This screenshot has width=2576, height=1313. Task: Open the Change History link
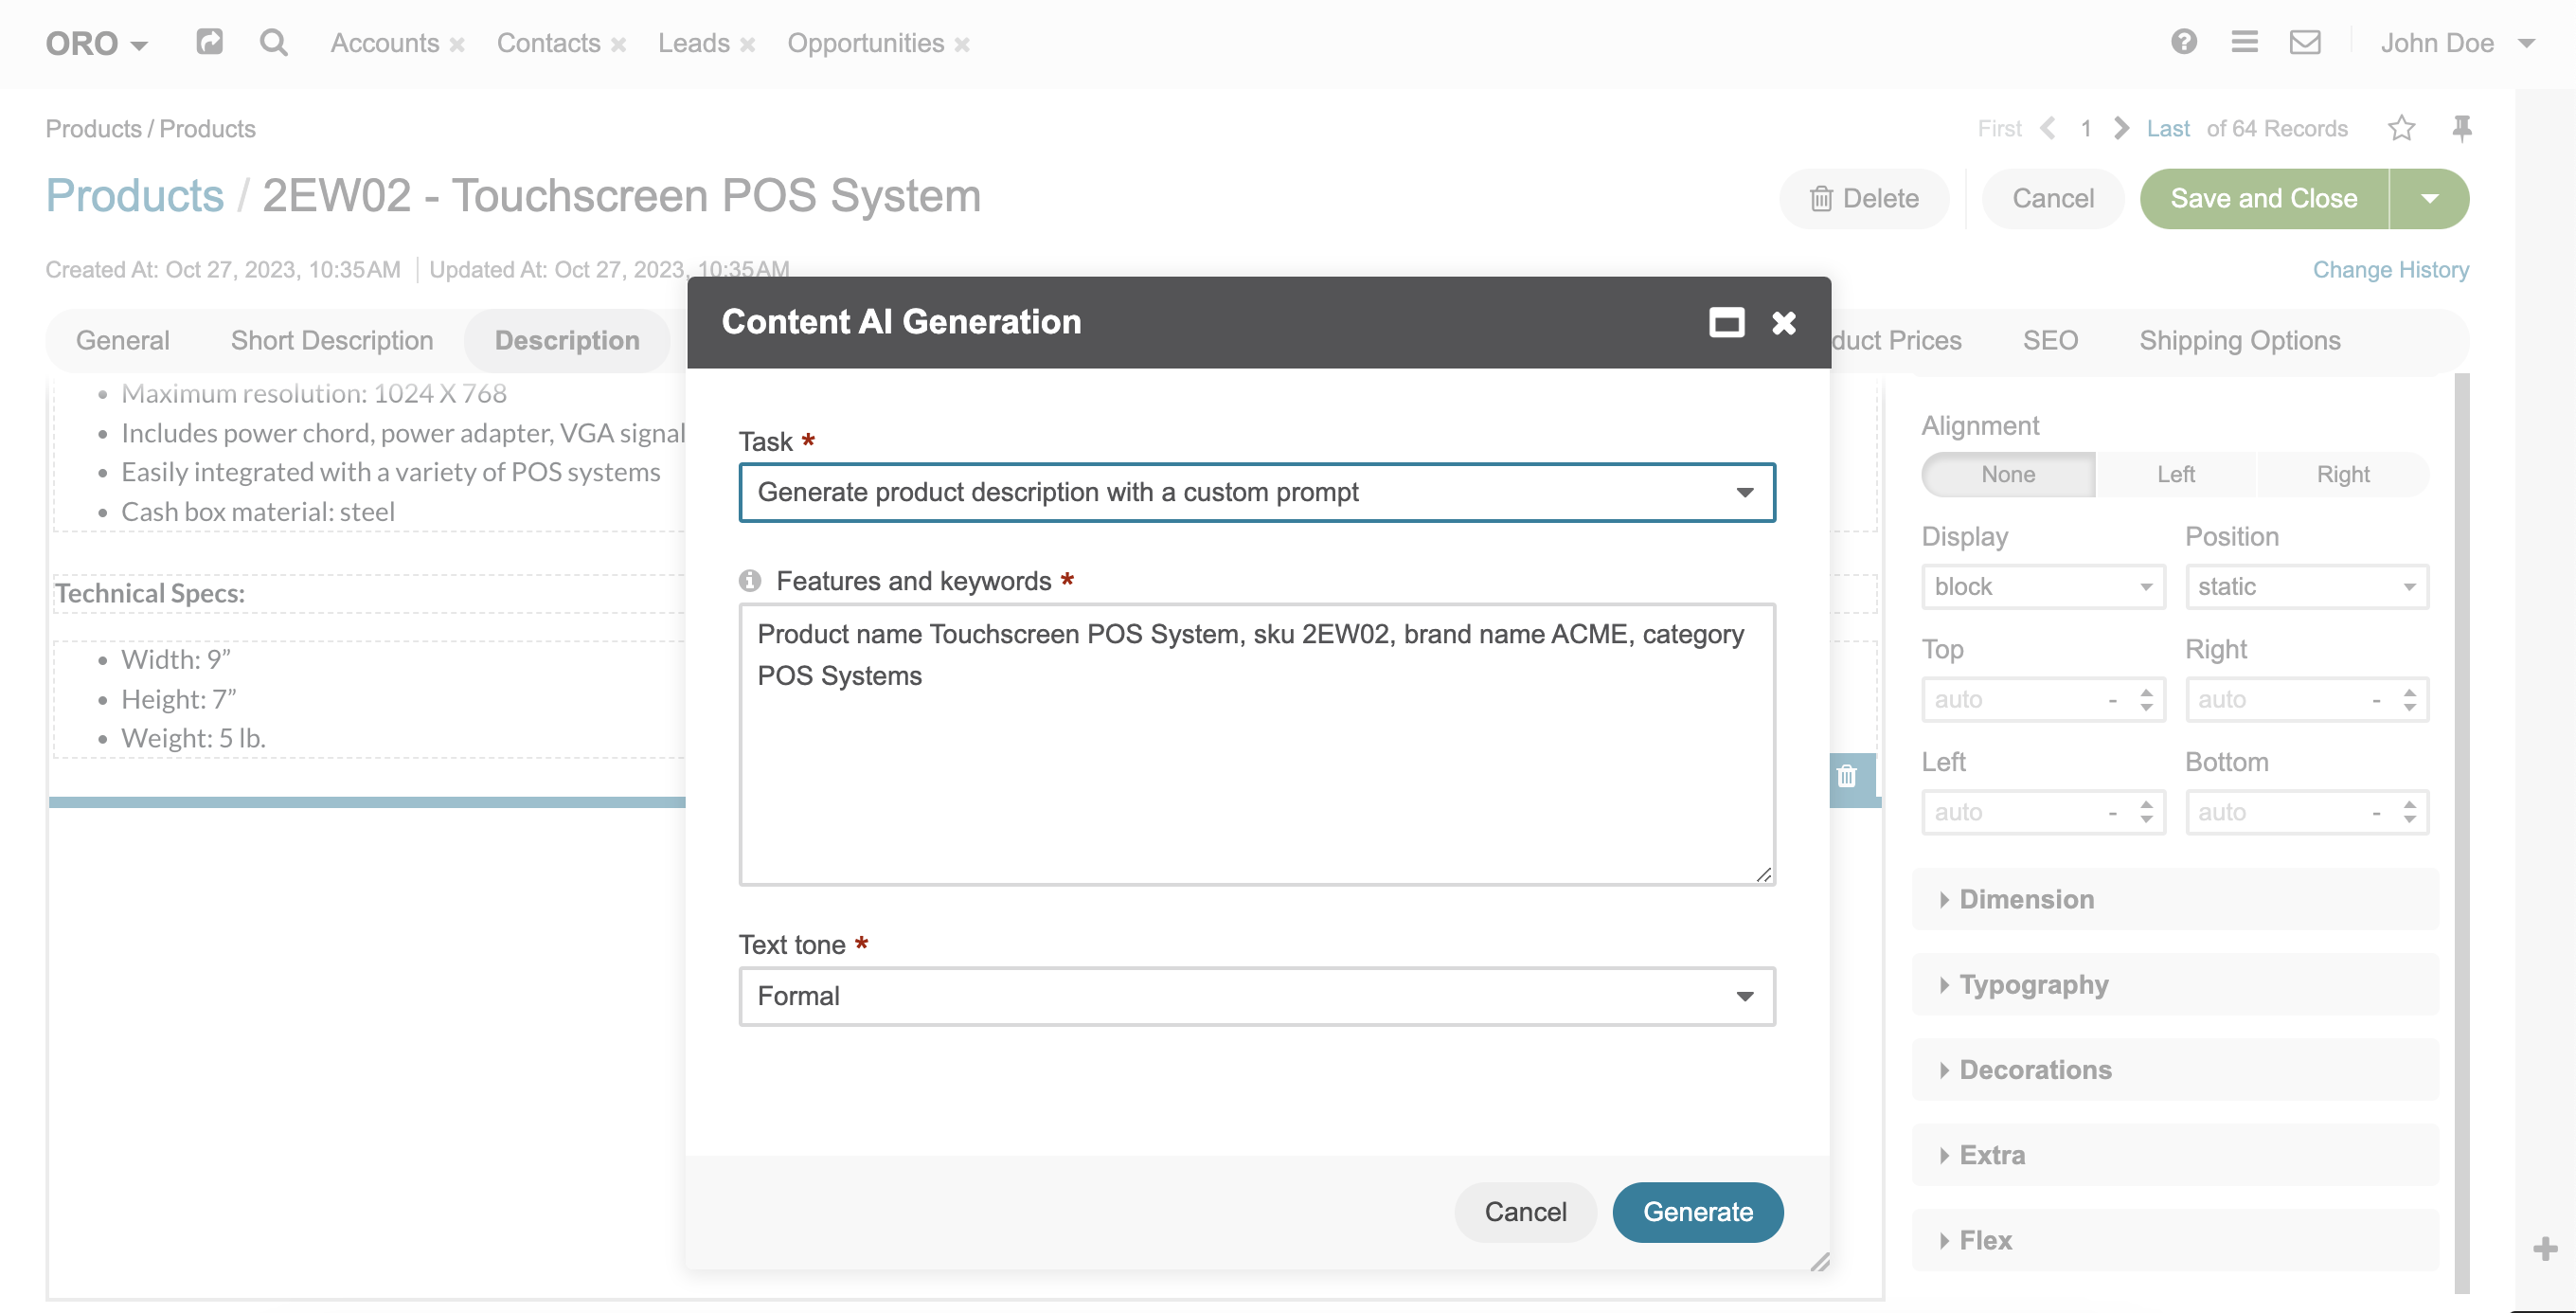[2390, 270]
